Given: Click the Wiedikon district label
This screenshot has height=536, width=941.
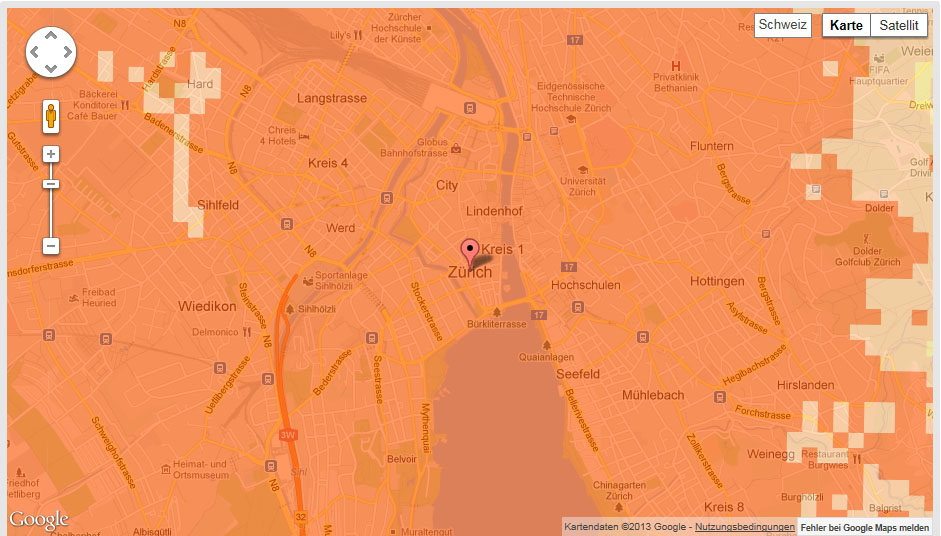Looking at the screenshot, I should 207,306.
